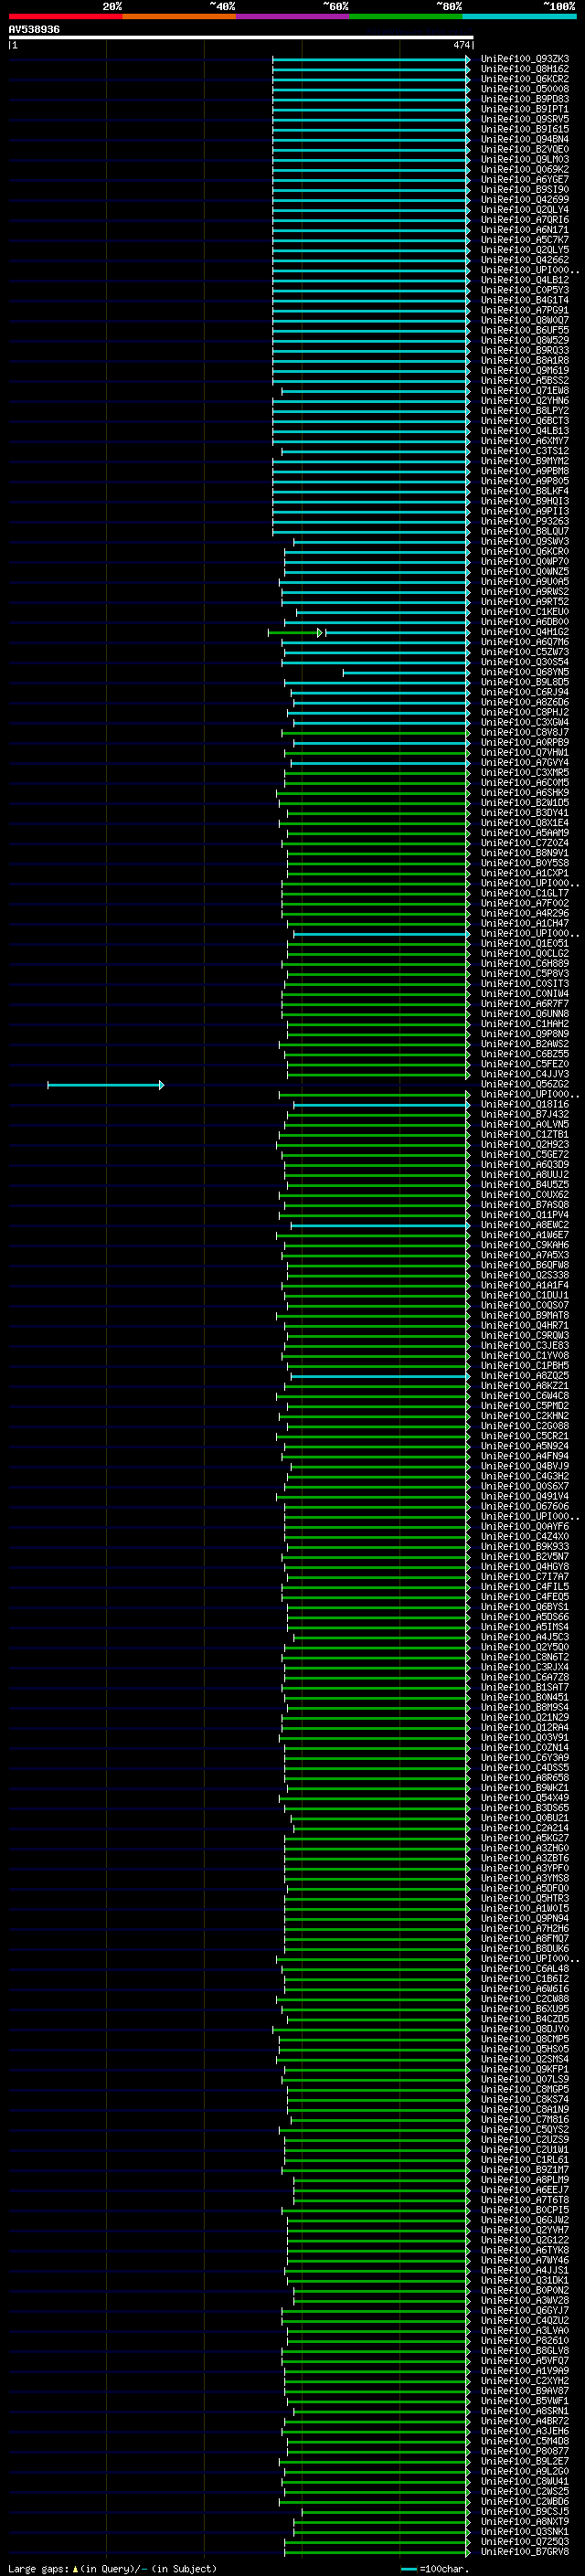Click the small green segment of Q4H1G2 alignment
This screenshot has height=2576, width=585.
(294, 632)
